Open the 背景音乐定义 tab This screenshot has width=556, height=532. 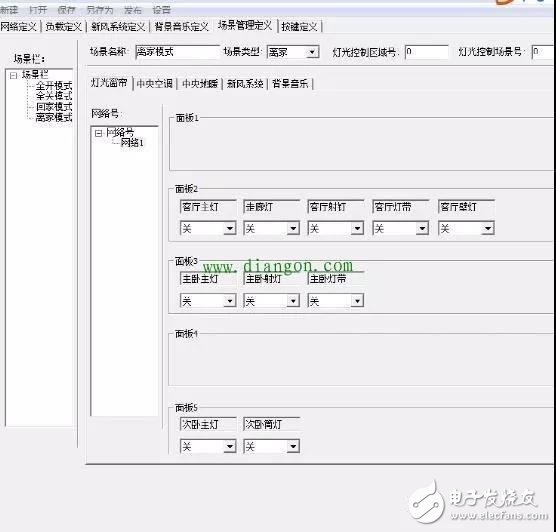182,27
